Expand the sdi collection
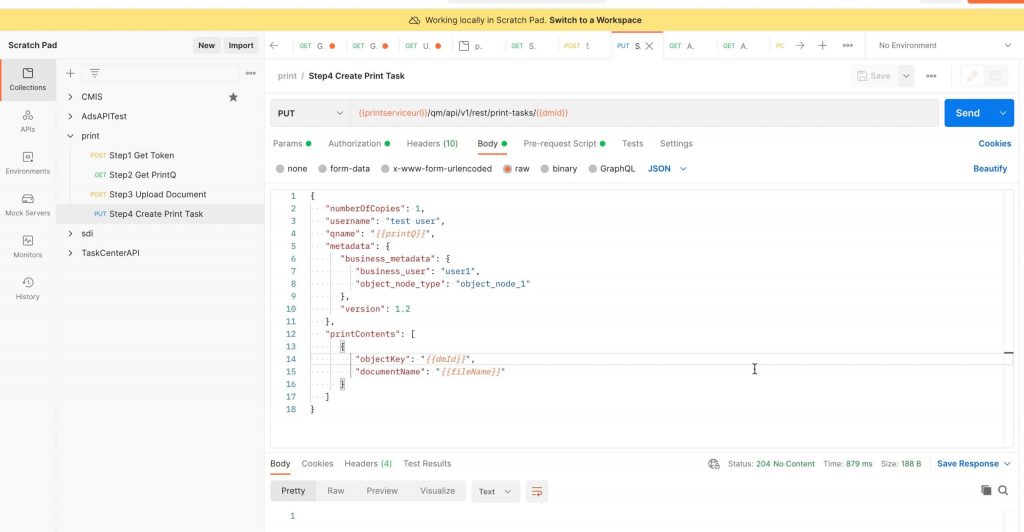The image size is (1024, 532). tap(71, 233)
